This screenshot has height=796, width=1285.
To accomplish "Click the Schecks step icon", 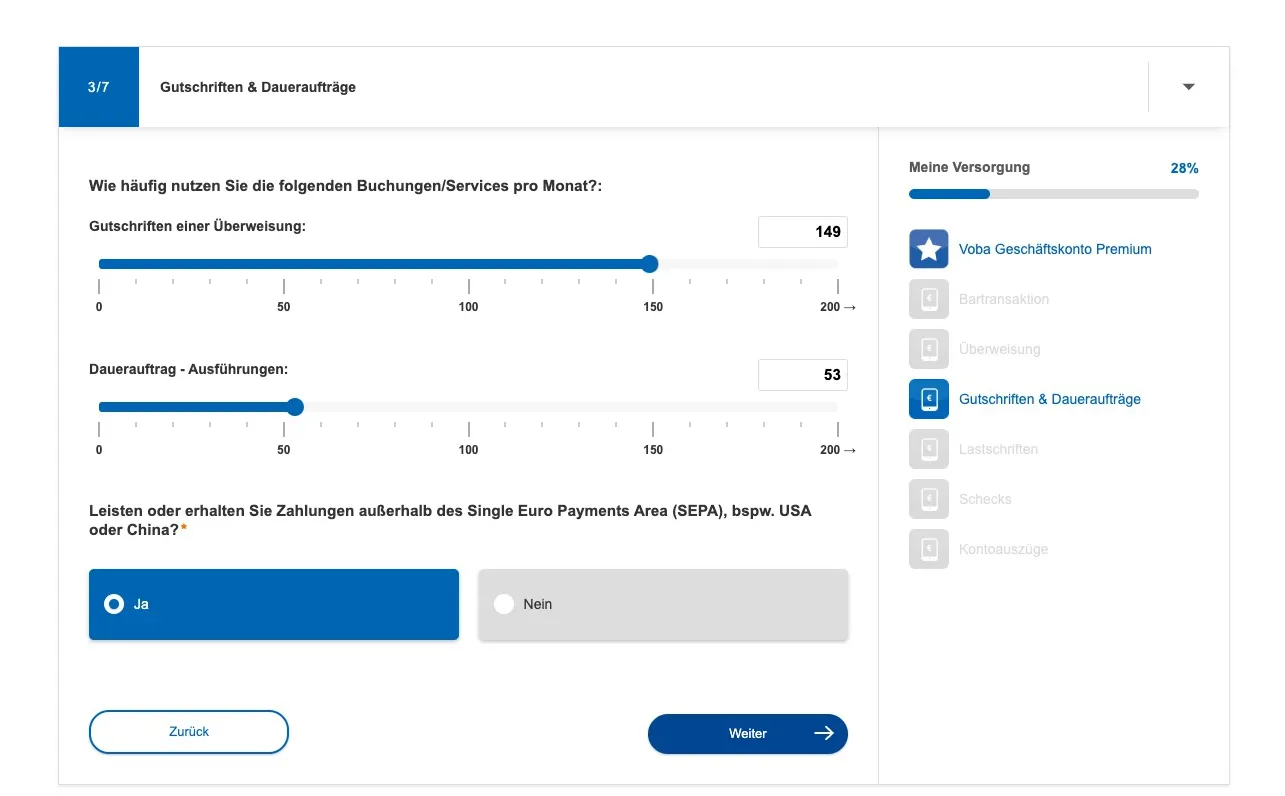I will click(x=928, y=499).
